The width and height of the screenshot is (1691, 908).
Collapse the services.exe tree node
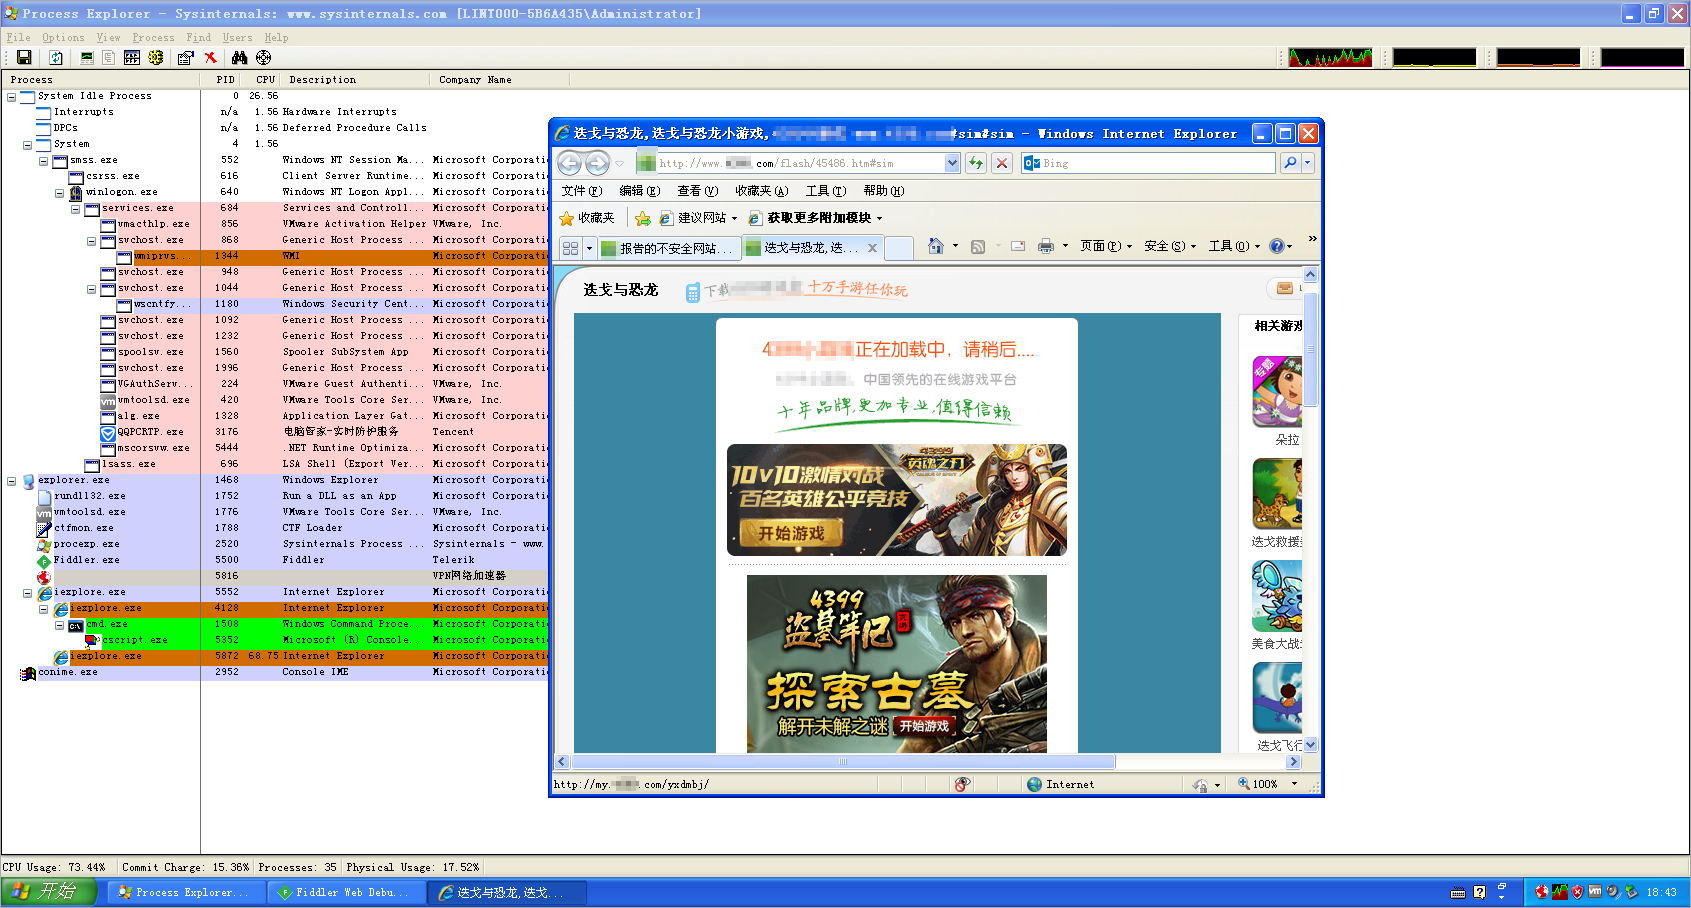[75, 209]
